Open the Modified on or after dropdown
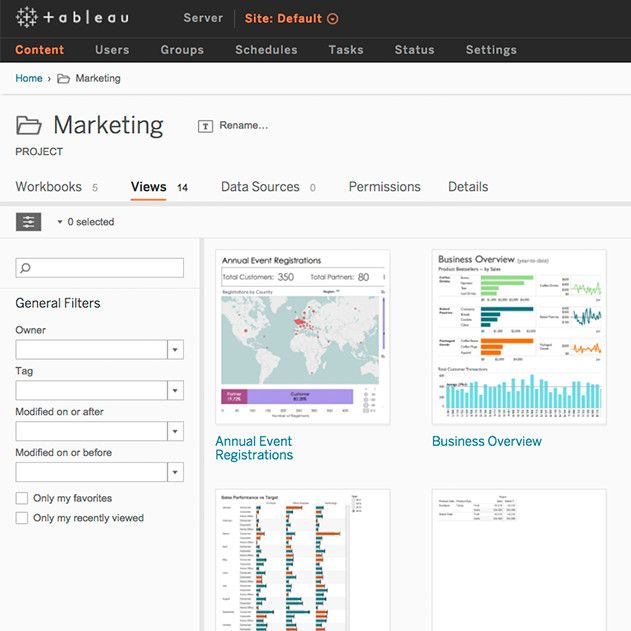Viewport: 631px width, 631px height. point(176,431)
